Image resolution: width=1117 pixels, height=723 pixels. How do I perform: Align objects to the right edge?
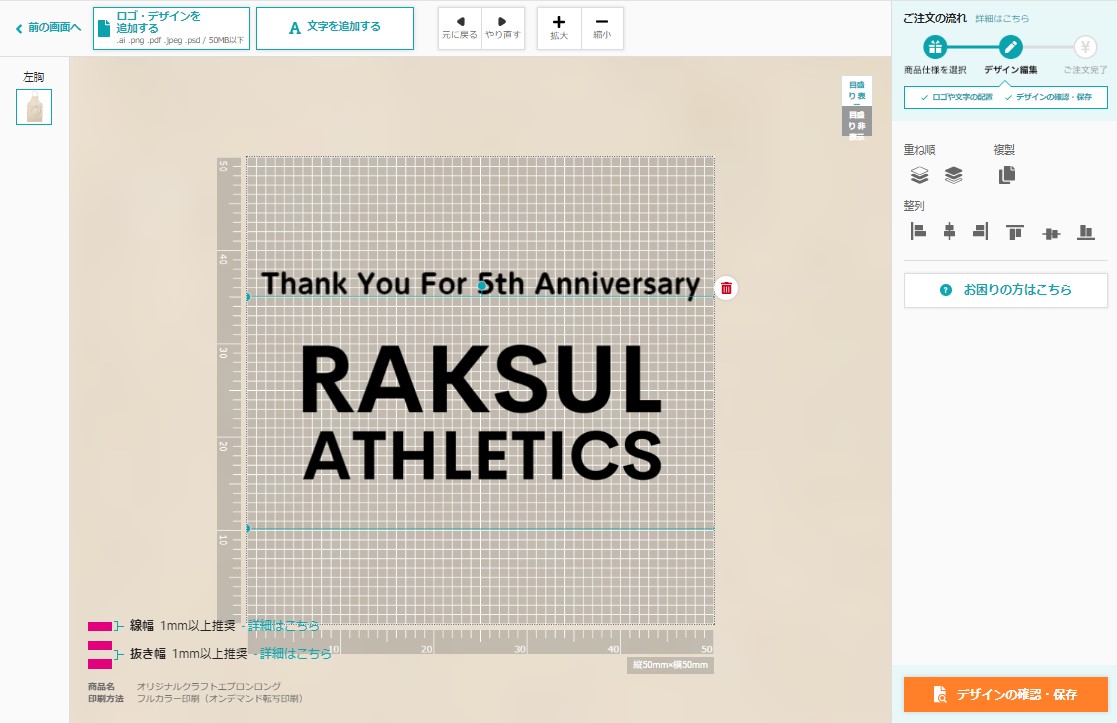point(980,231)
